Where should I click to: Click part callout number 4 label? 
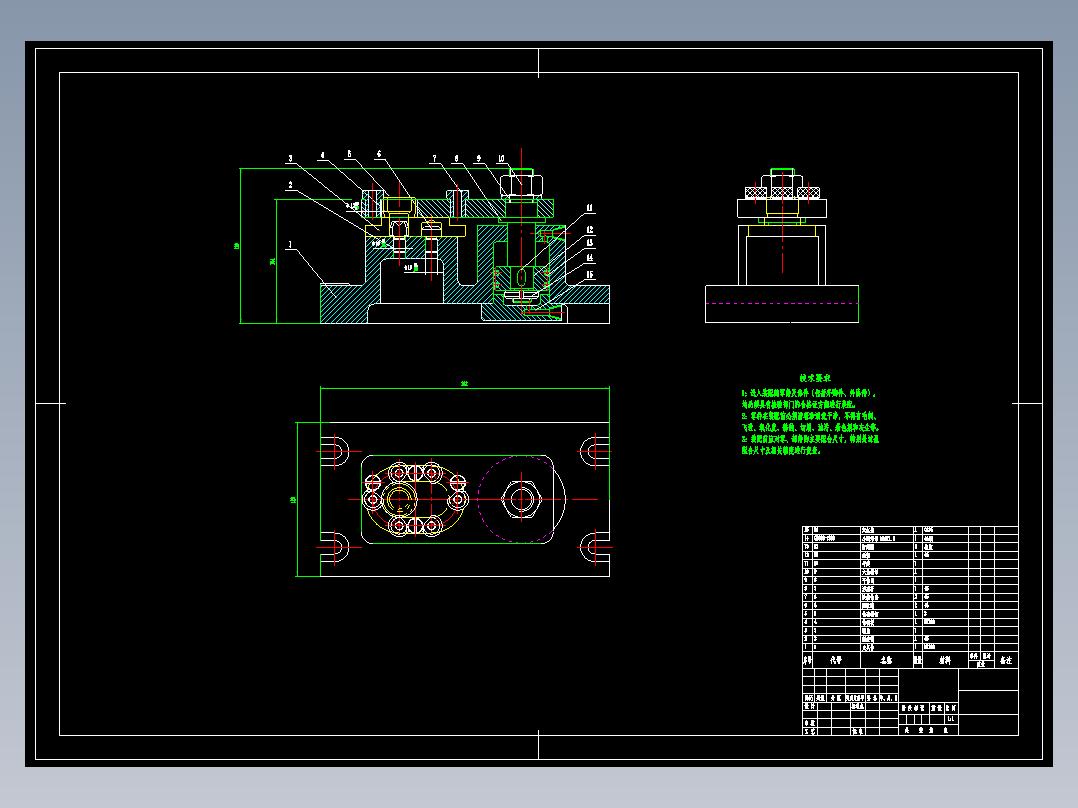322,155
